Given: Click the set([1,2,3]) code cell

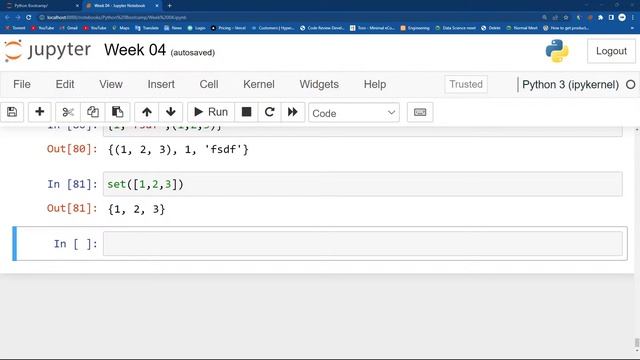Looking at the screenshot, I should coord(362,184).
